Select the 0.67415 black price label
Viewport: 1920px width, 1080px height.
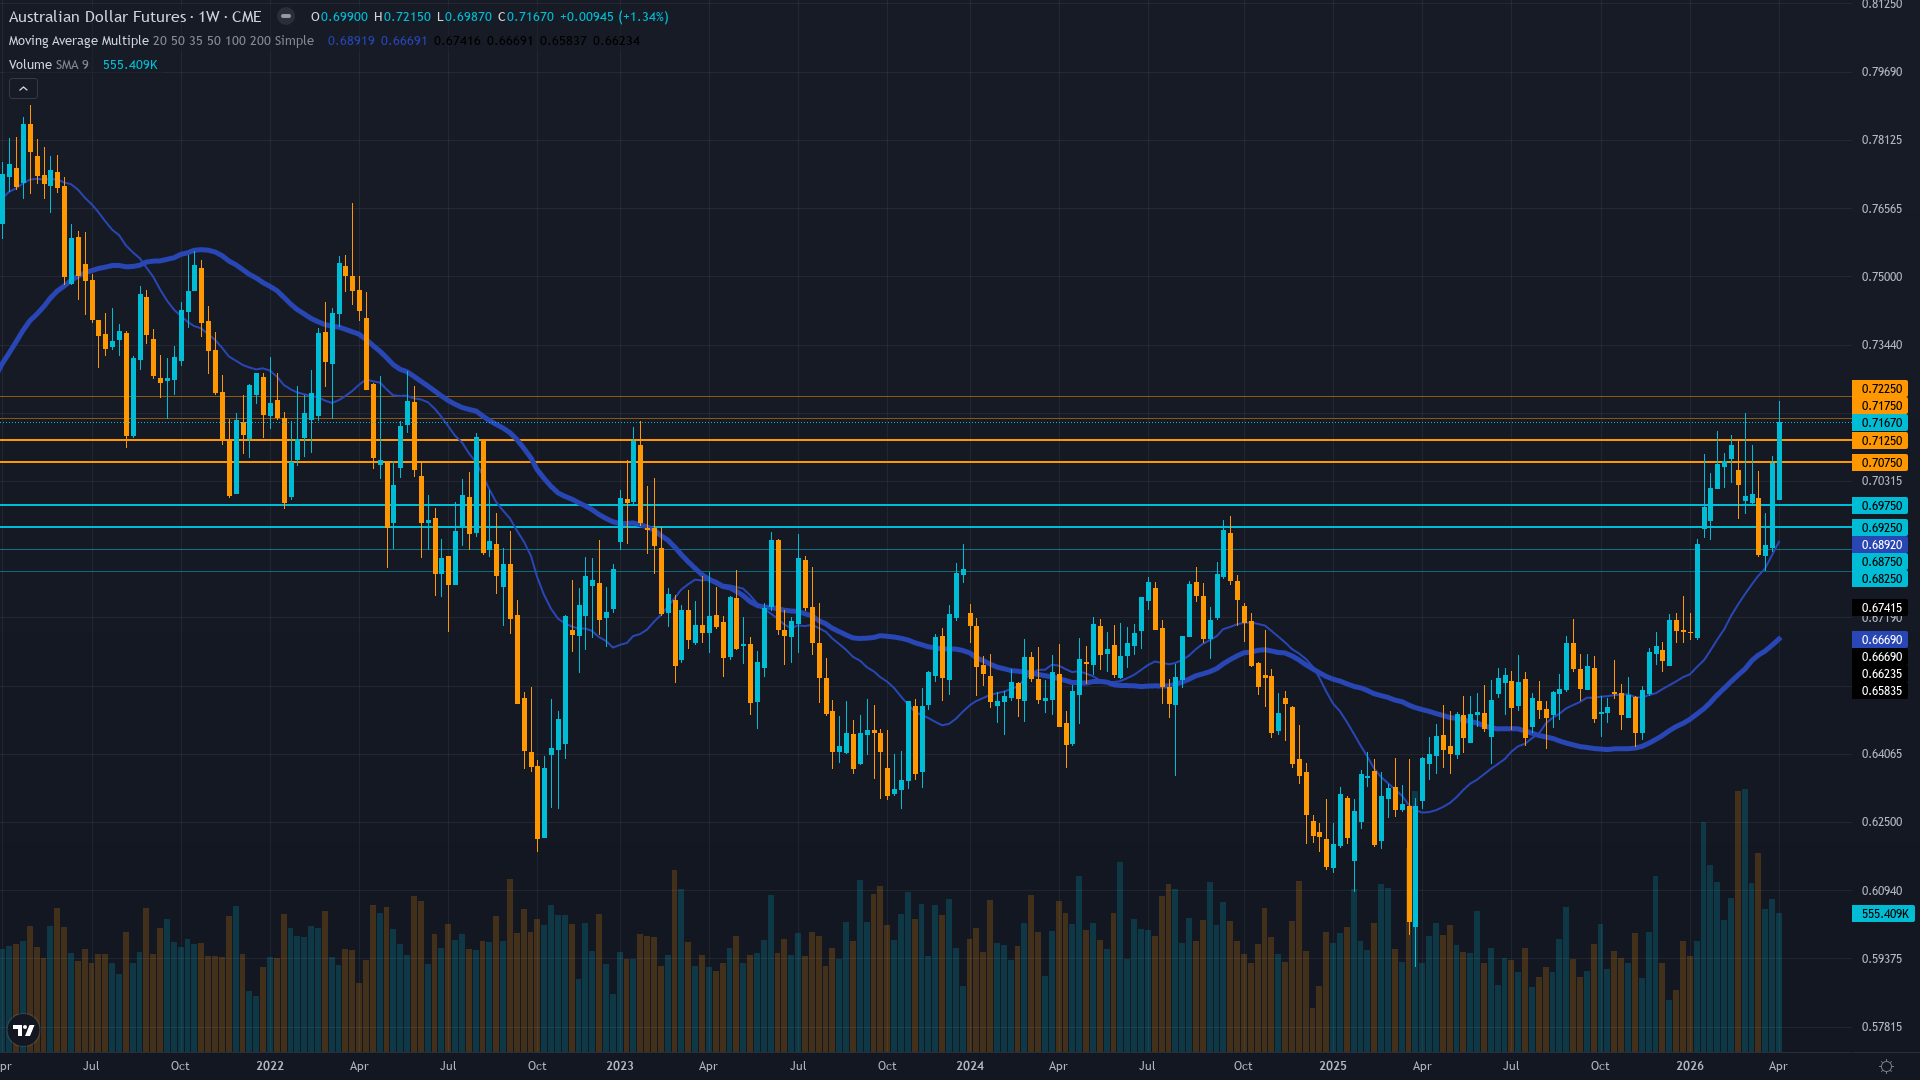click(x=1880, y=608)
